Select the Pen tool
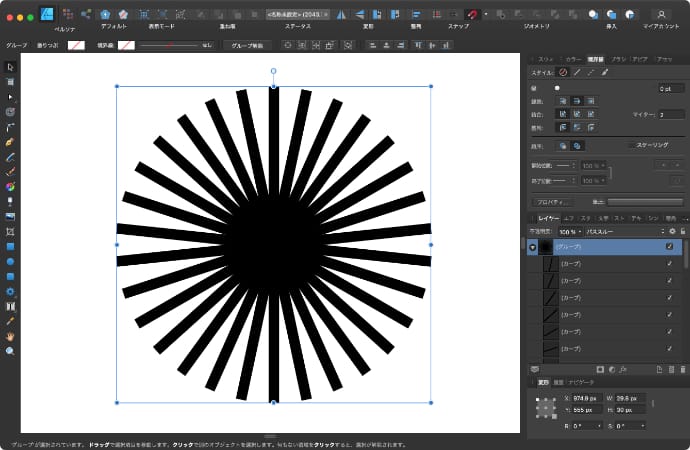This screenshot has width=690, height=450. pos(10,143)
